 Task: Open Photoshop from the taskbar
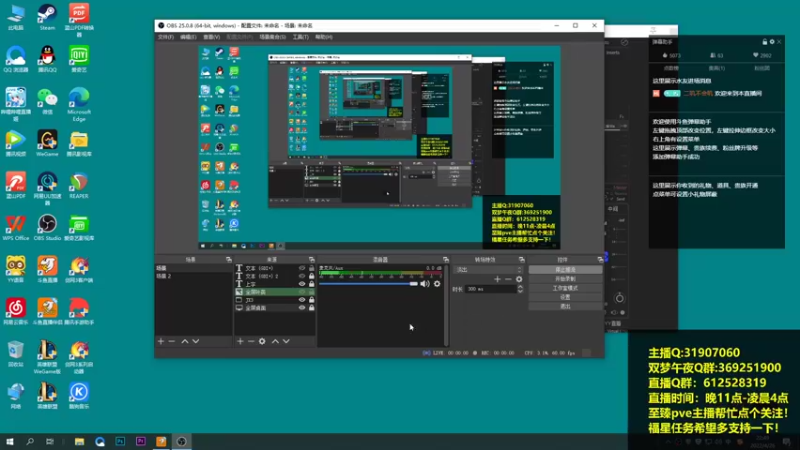(120, 441)
